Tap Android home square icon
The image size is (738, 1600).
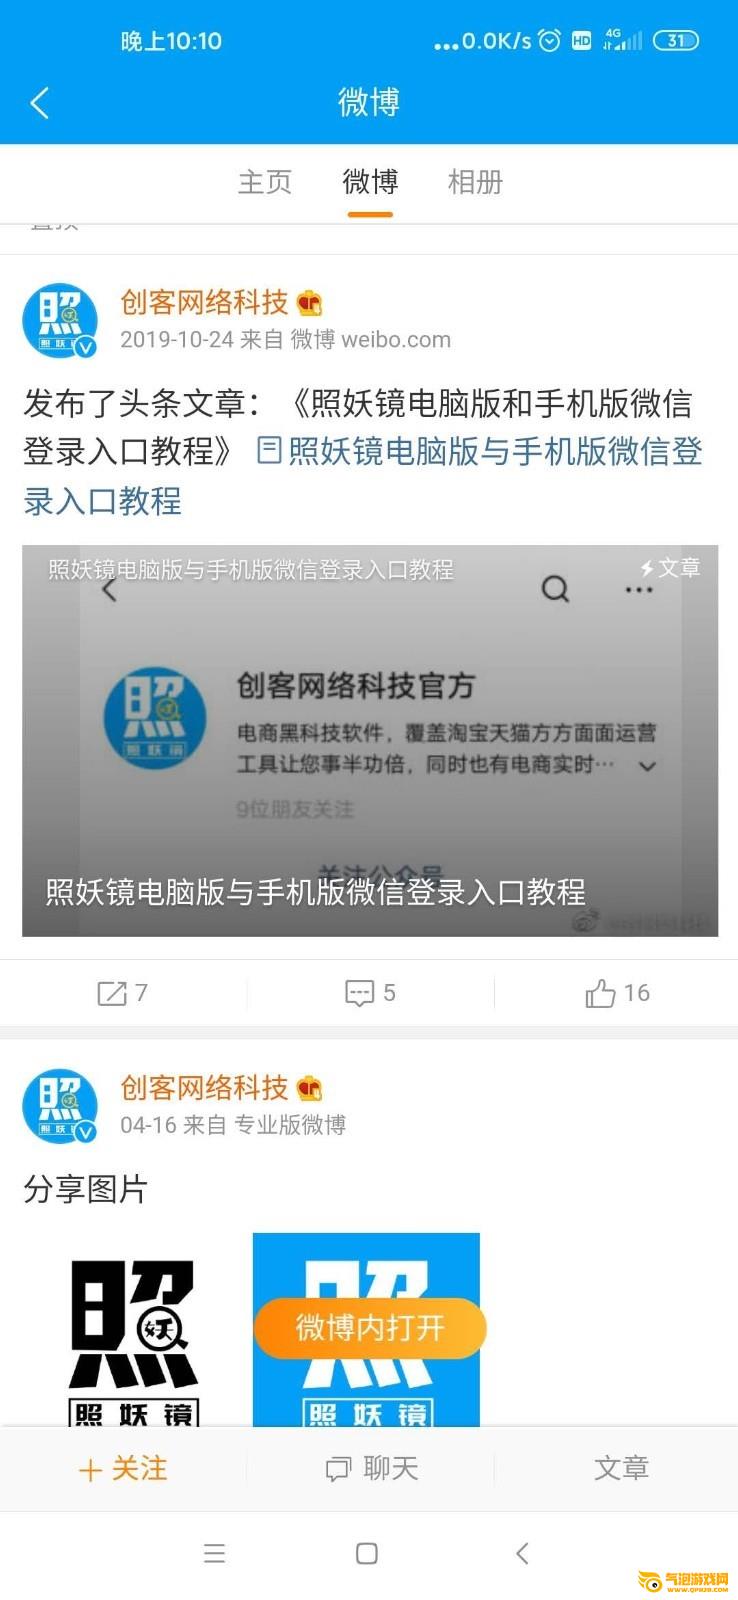tap(367, 1553)
